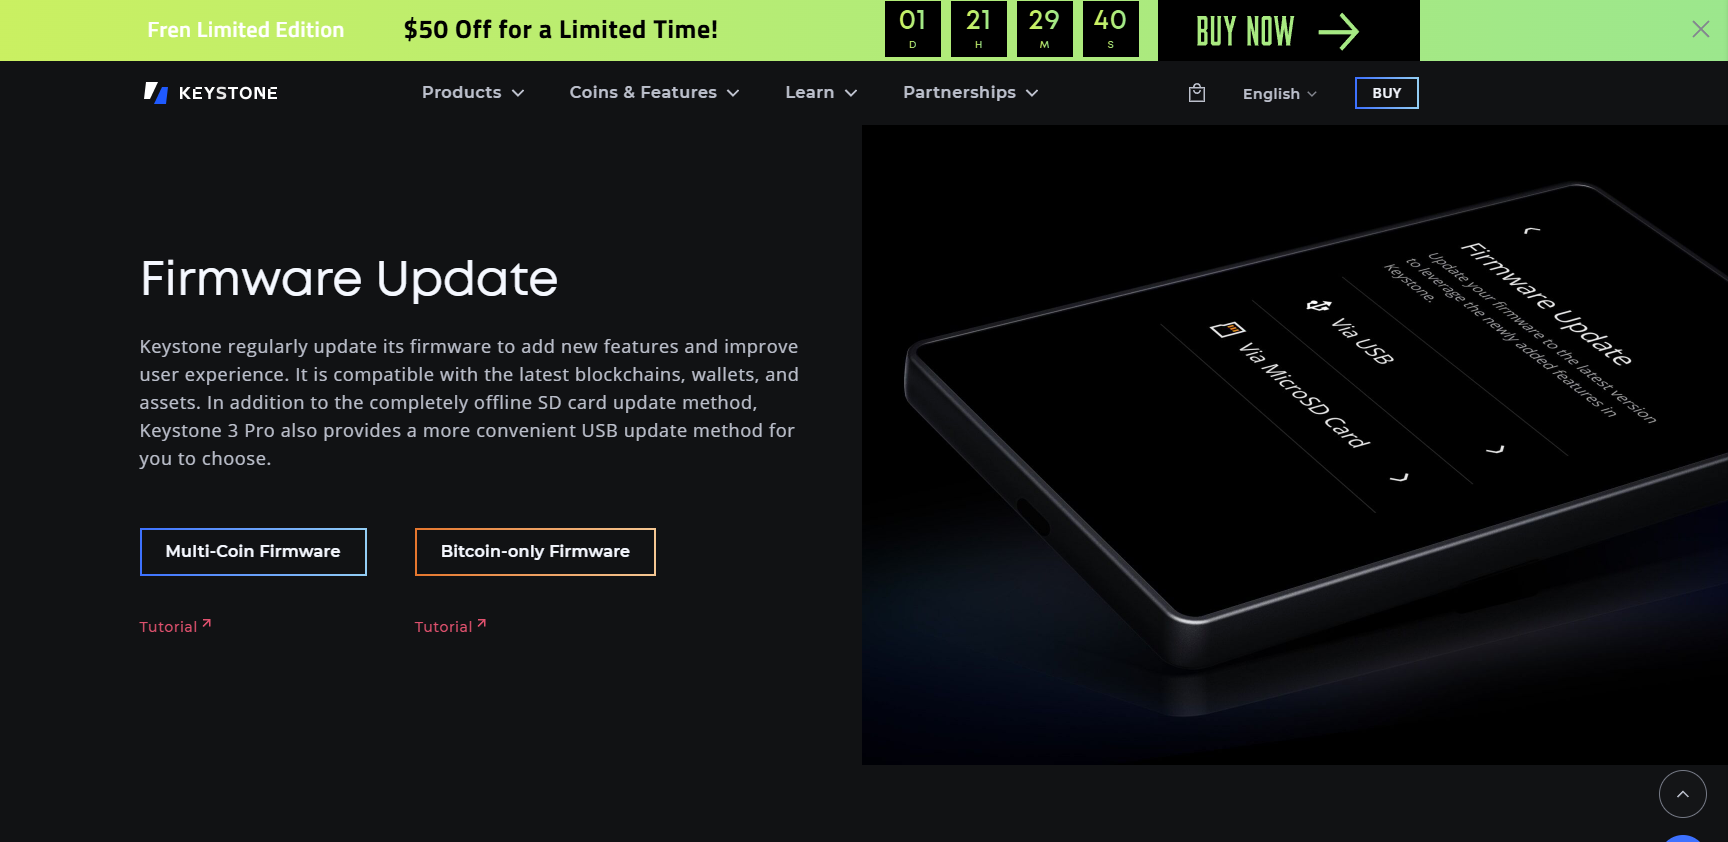Click the Keystone device firmware image
This screenshot has width=1728, height=842.
(x=1294, y=445)
